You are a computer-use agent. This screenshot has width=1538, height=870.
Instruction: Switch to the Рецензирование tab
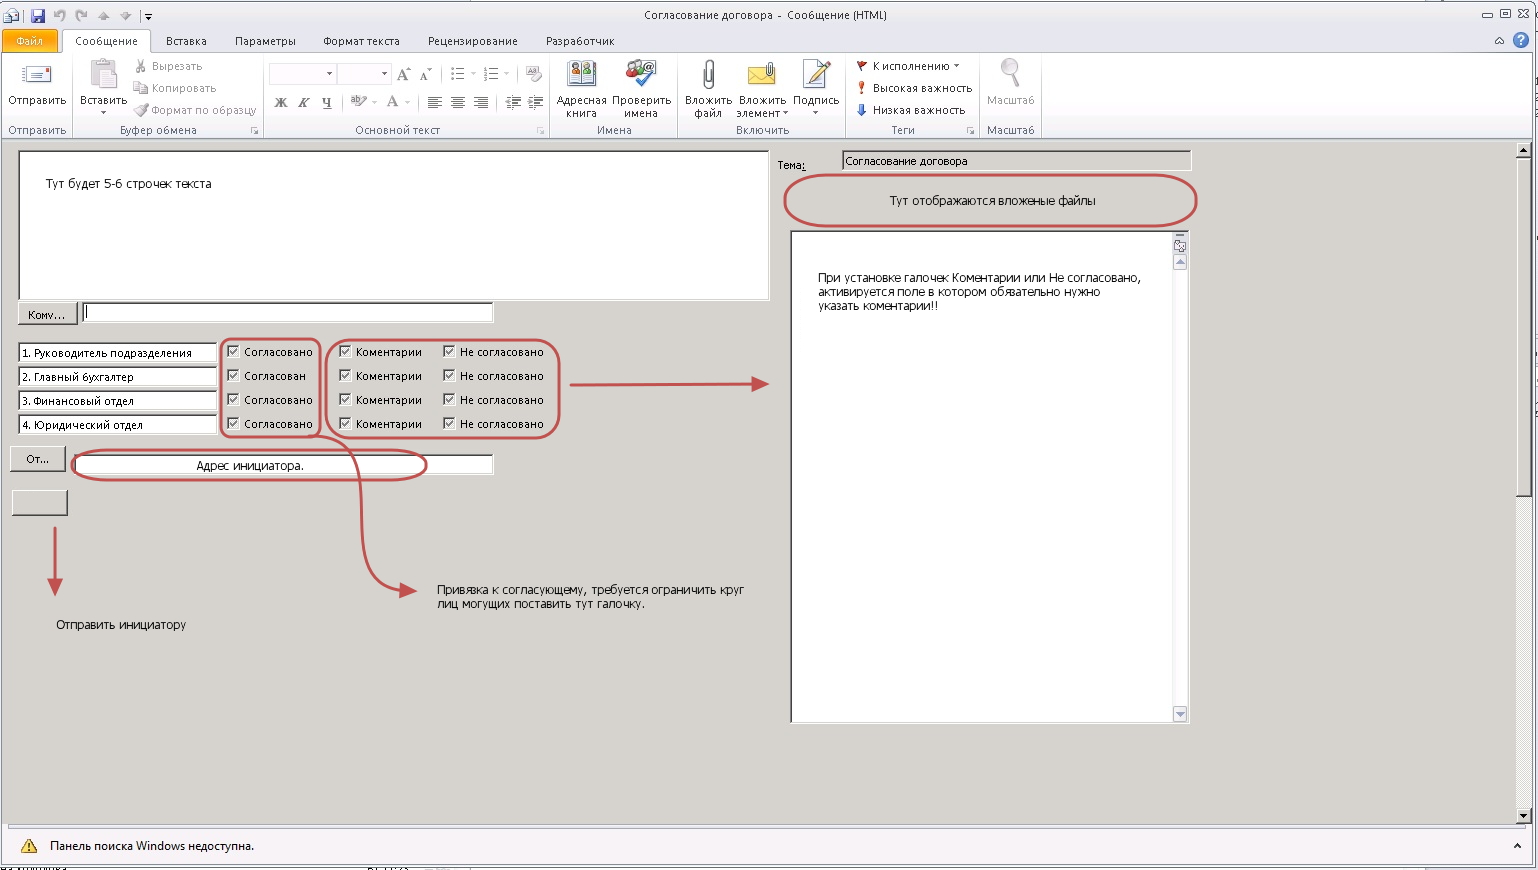[x=472, y=41]
